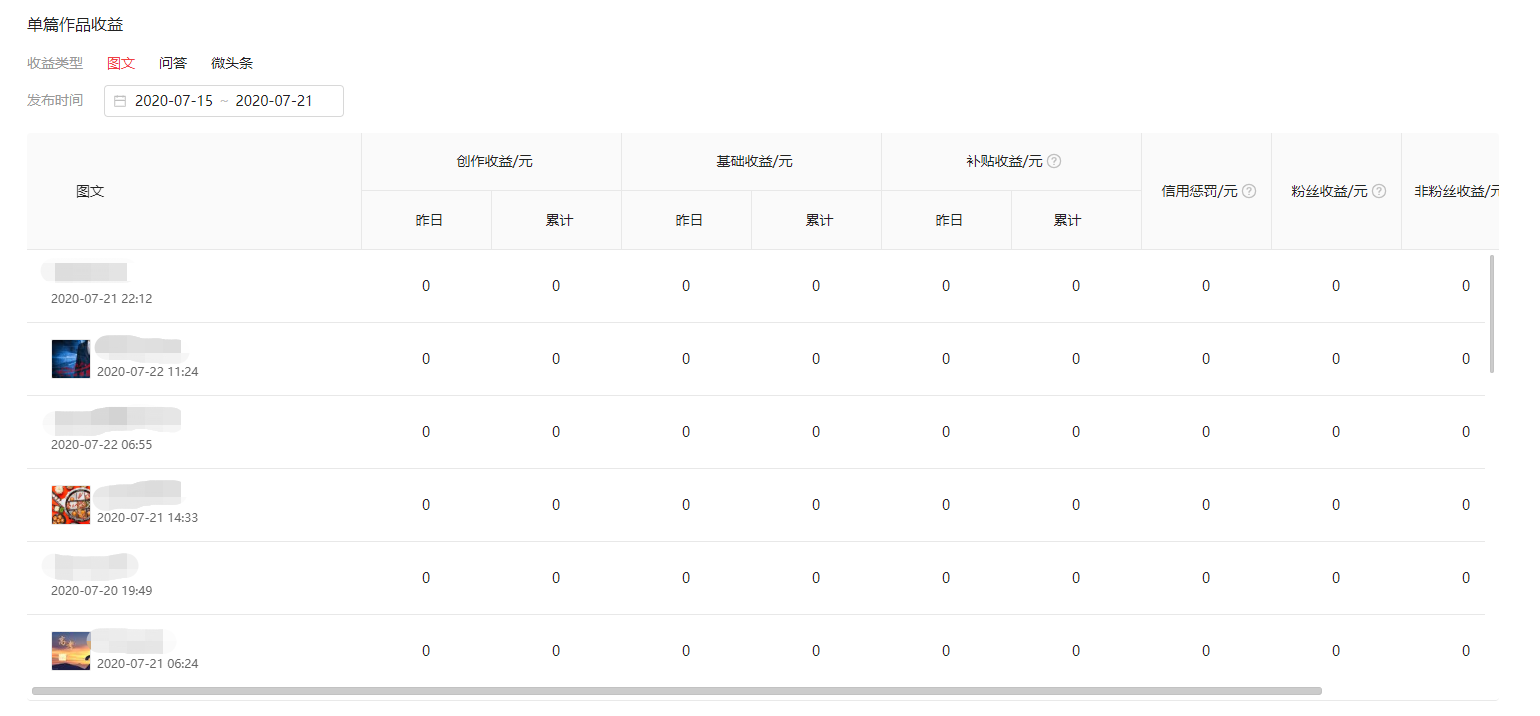Click the question-mark icon beside 信用惩罚/元
Image resolution: width=1540 pixels, height=716 pixels.
click(1248, 191)
